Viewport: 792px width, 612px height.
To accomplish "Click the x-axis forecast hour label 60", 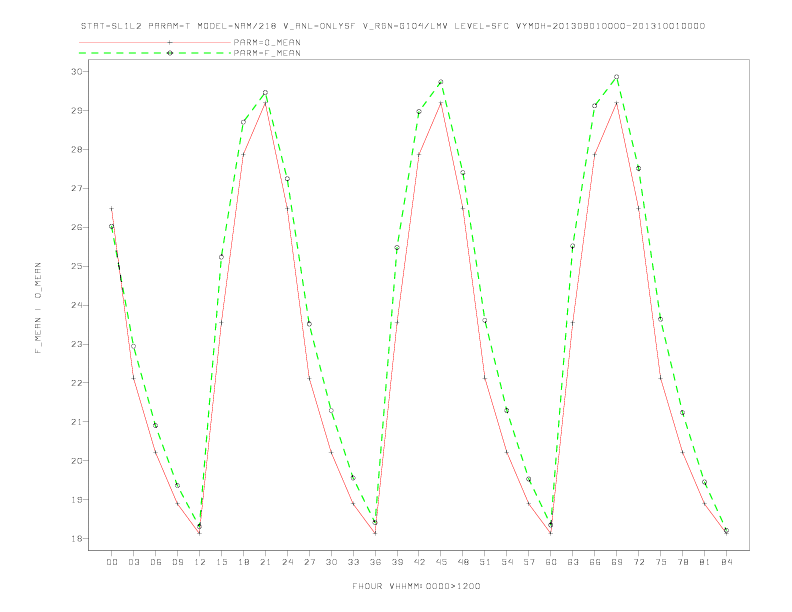I will click(x=551, y=562).
